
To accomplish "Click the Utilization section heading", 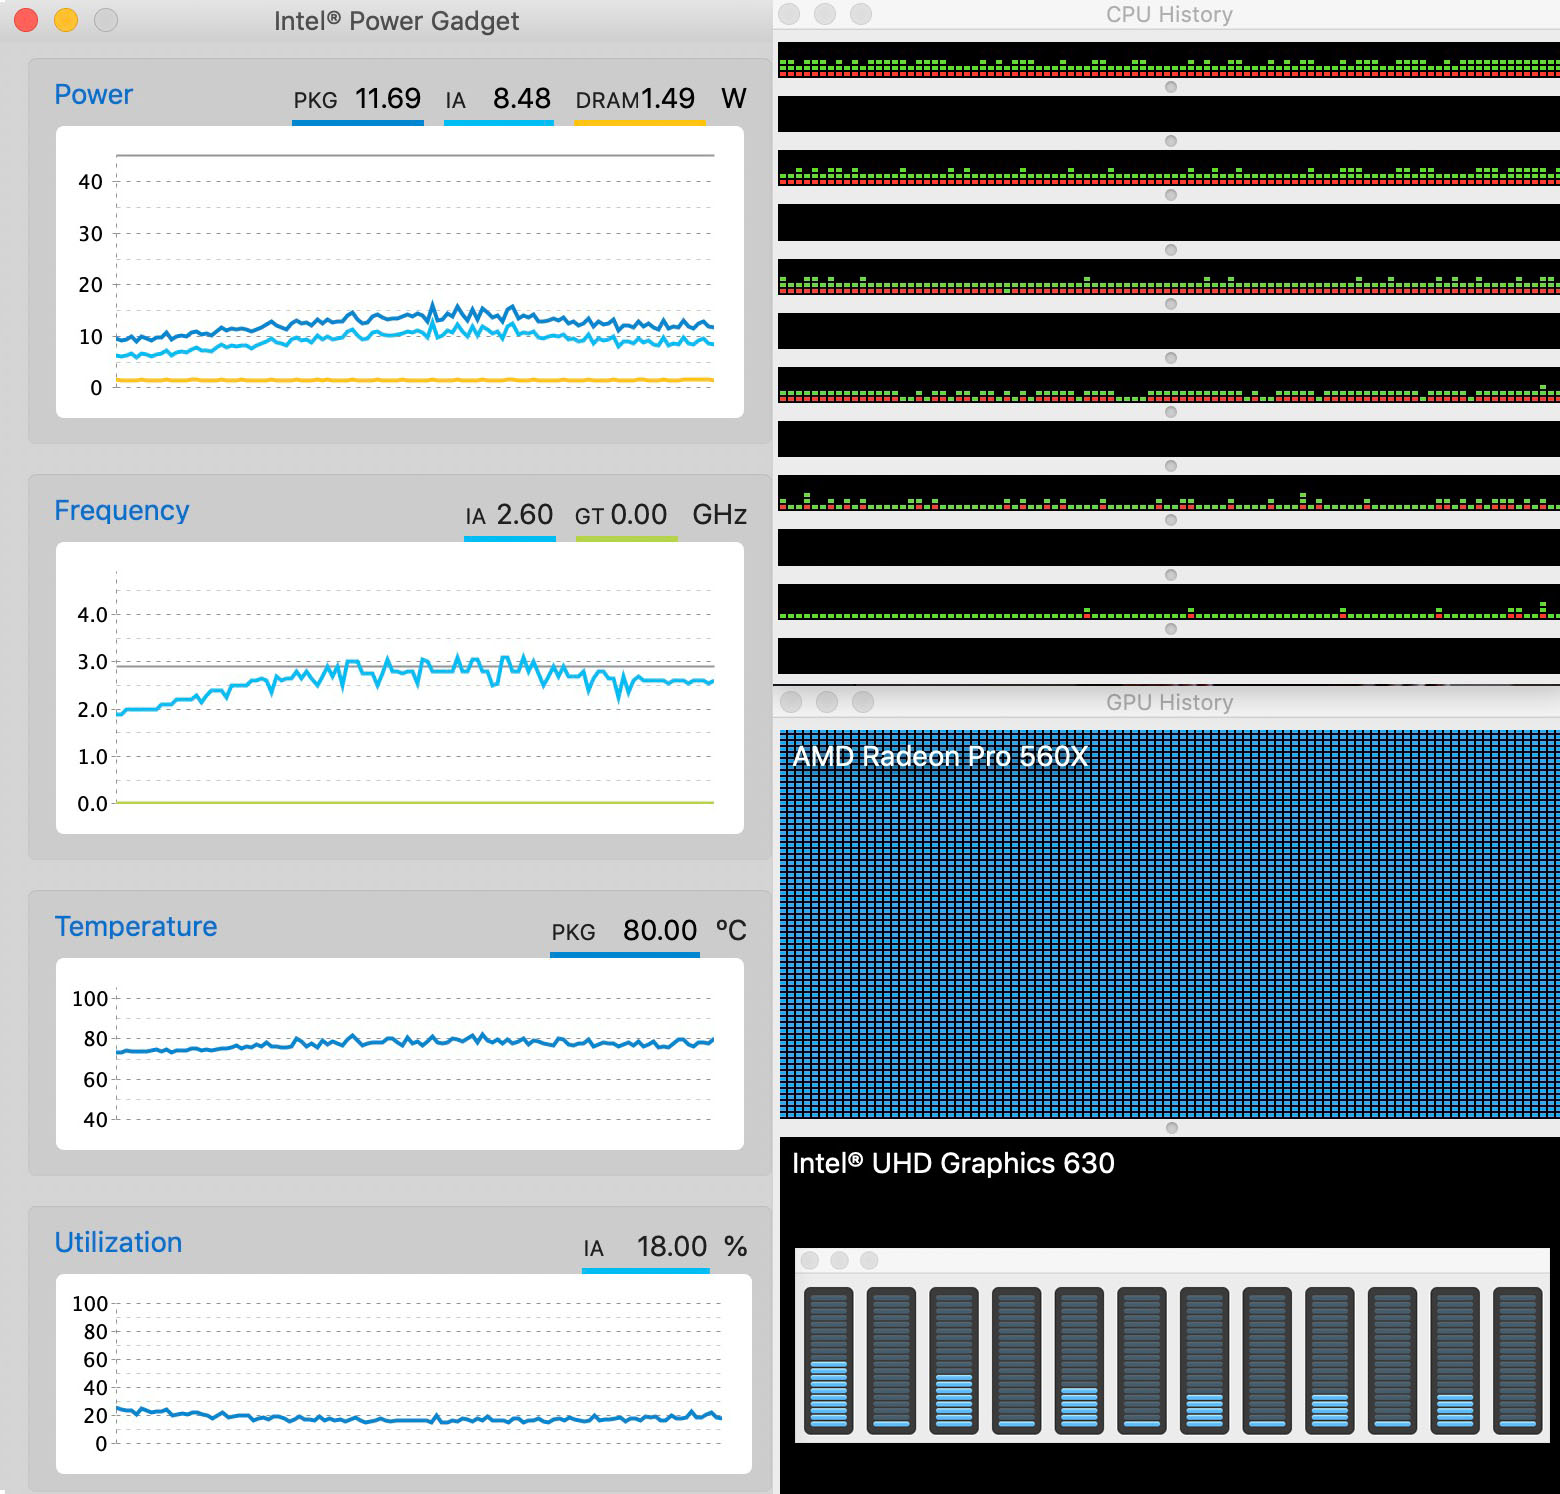I will tap(118, 1242).
